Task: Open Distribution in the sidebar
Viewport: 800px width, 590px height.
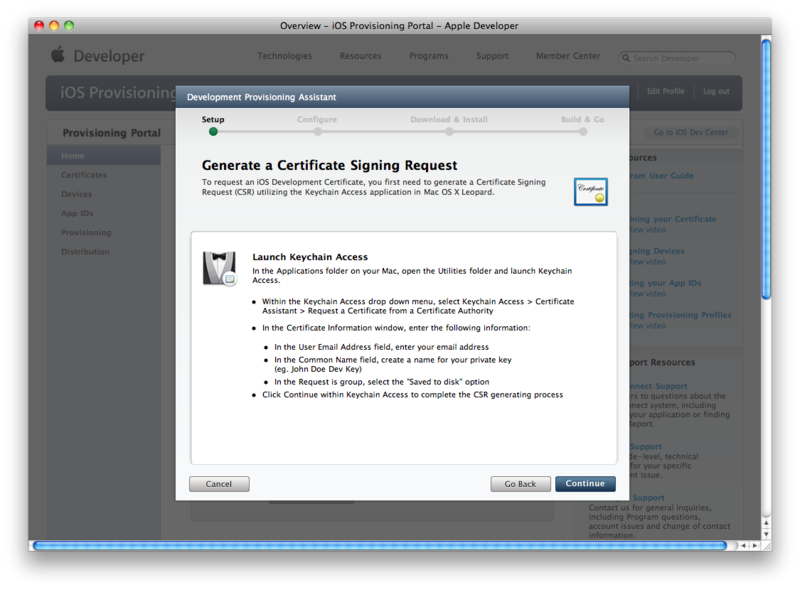Action: point(85,252)
